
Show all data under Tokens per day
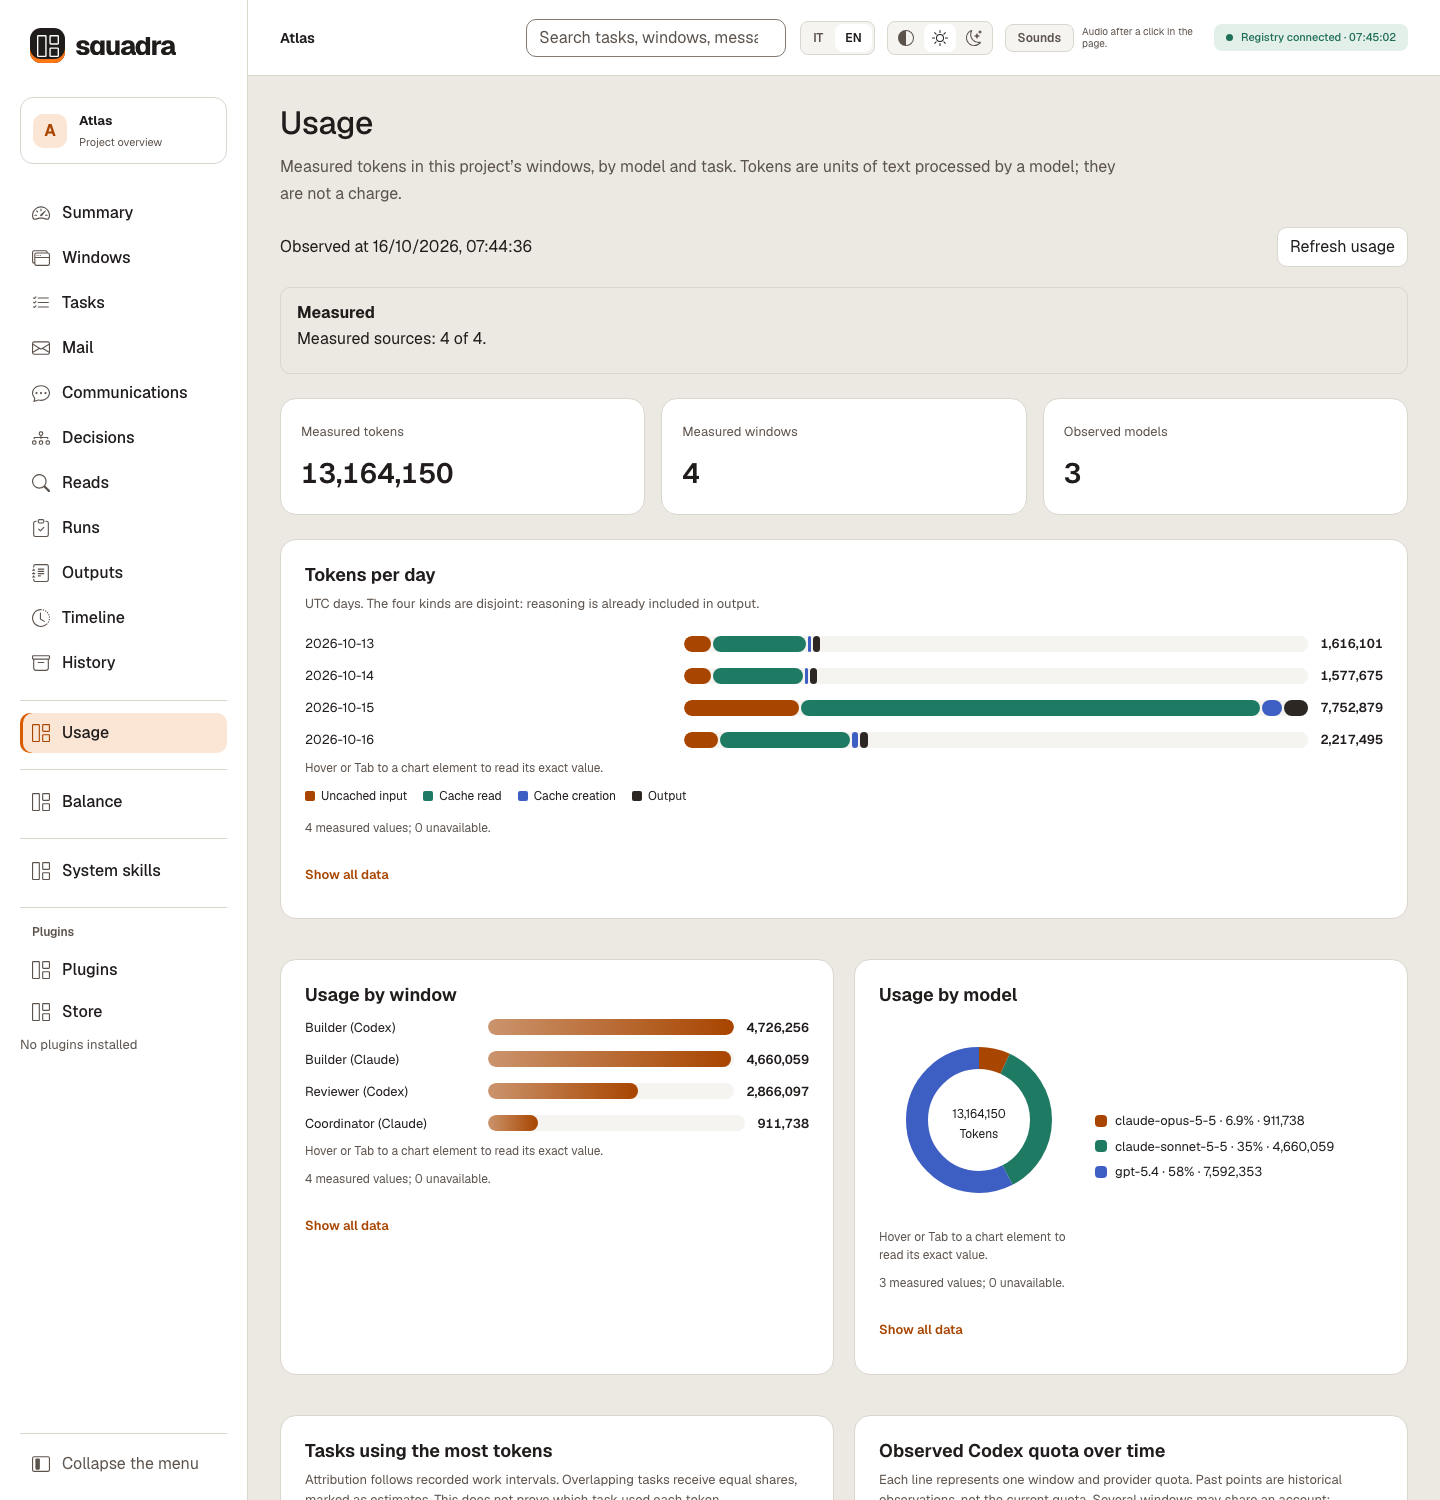(x=347, y=875)
